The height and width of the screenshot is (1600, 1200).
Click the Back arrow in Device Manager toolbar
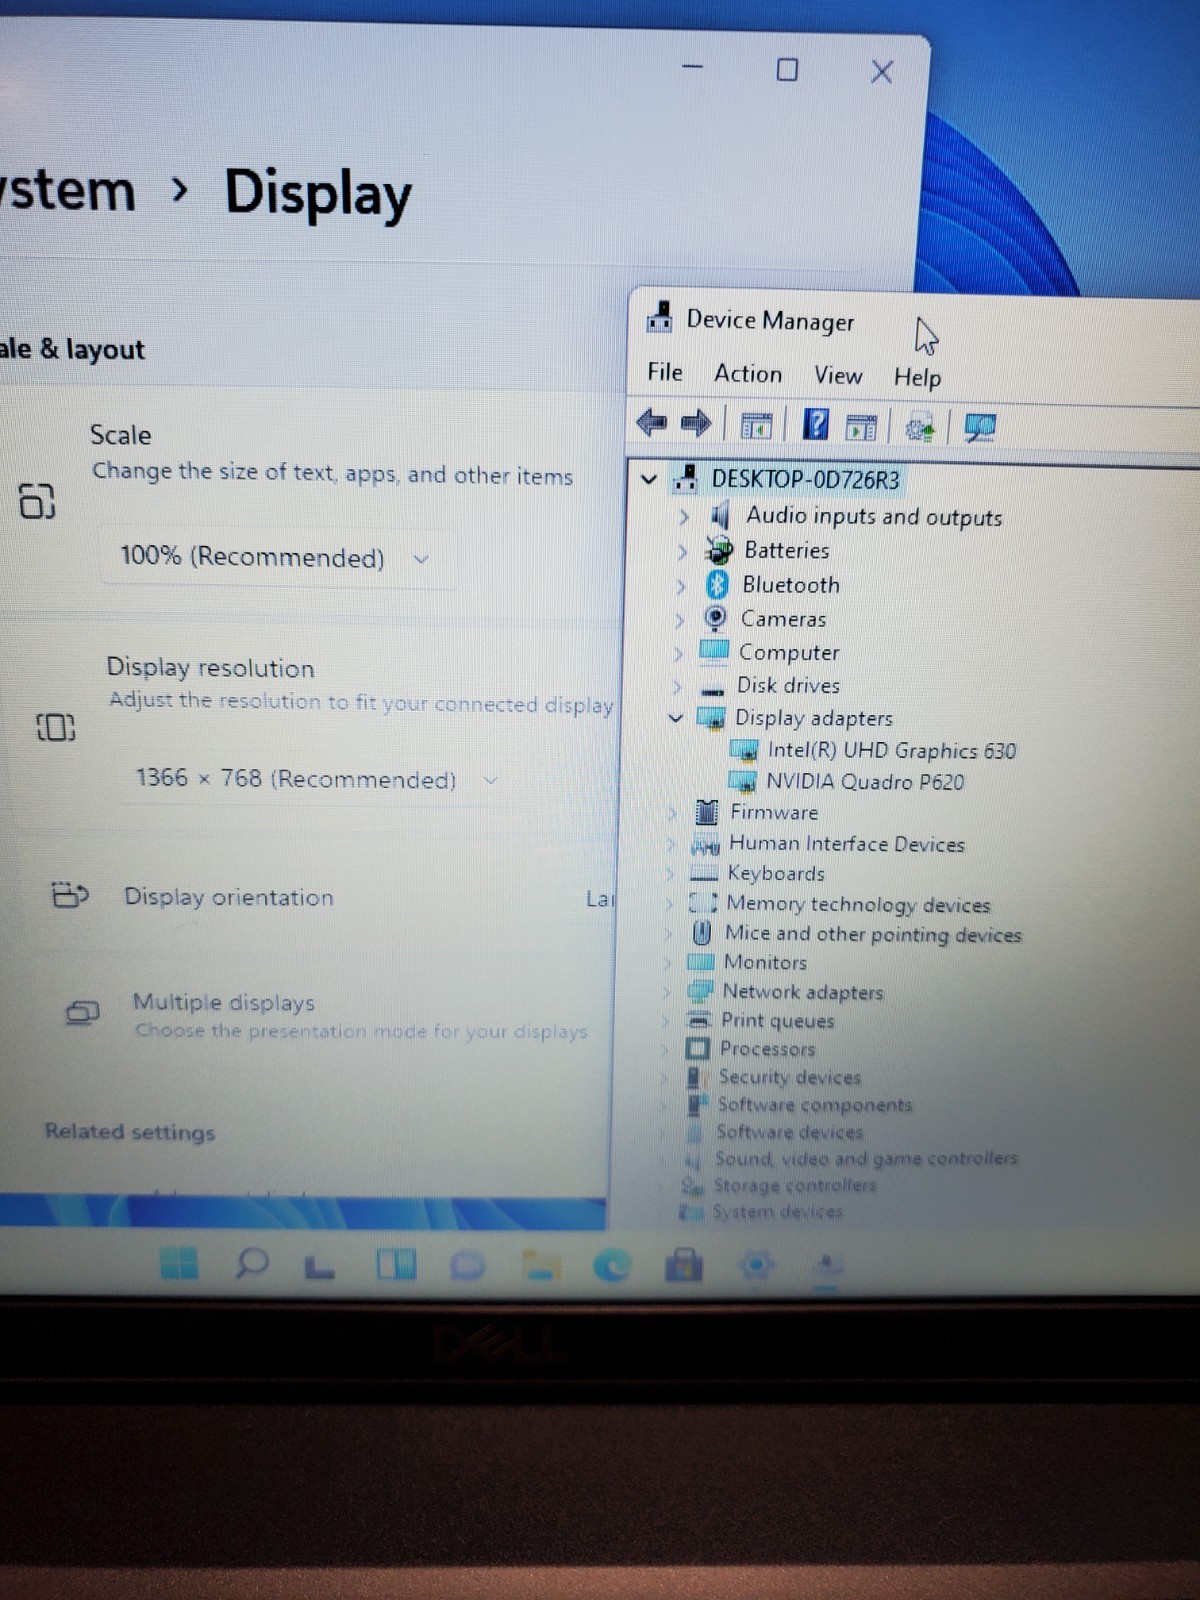pos(651,424)
